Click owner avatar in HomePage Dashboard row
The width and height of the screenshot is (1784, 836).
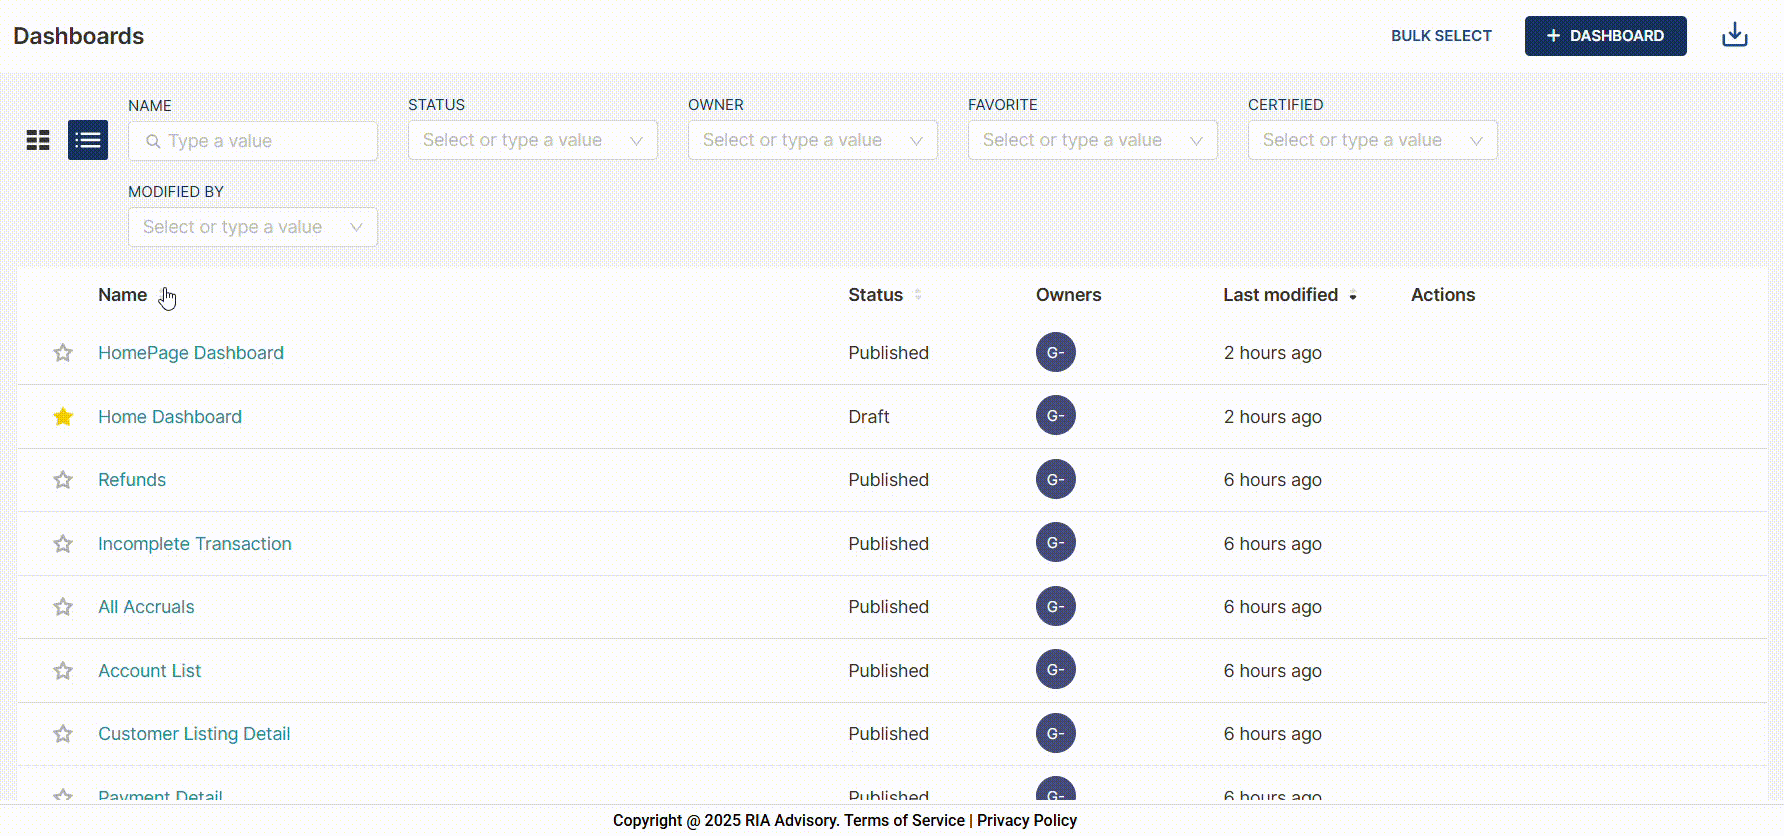(x=1055, y=352)
